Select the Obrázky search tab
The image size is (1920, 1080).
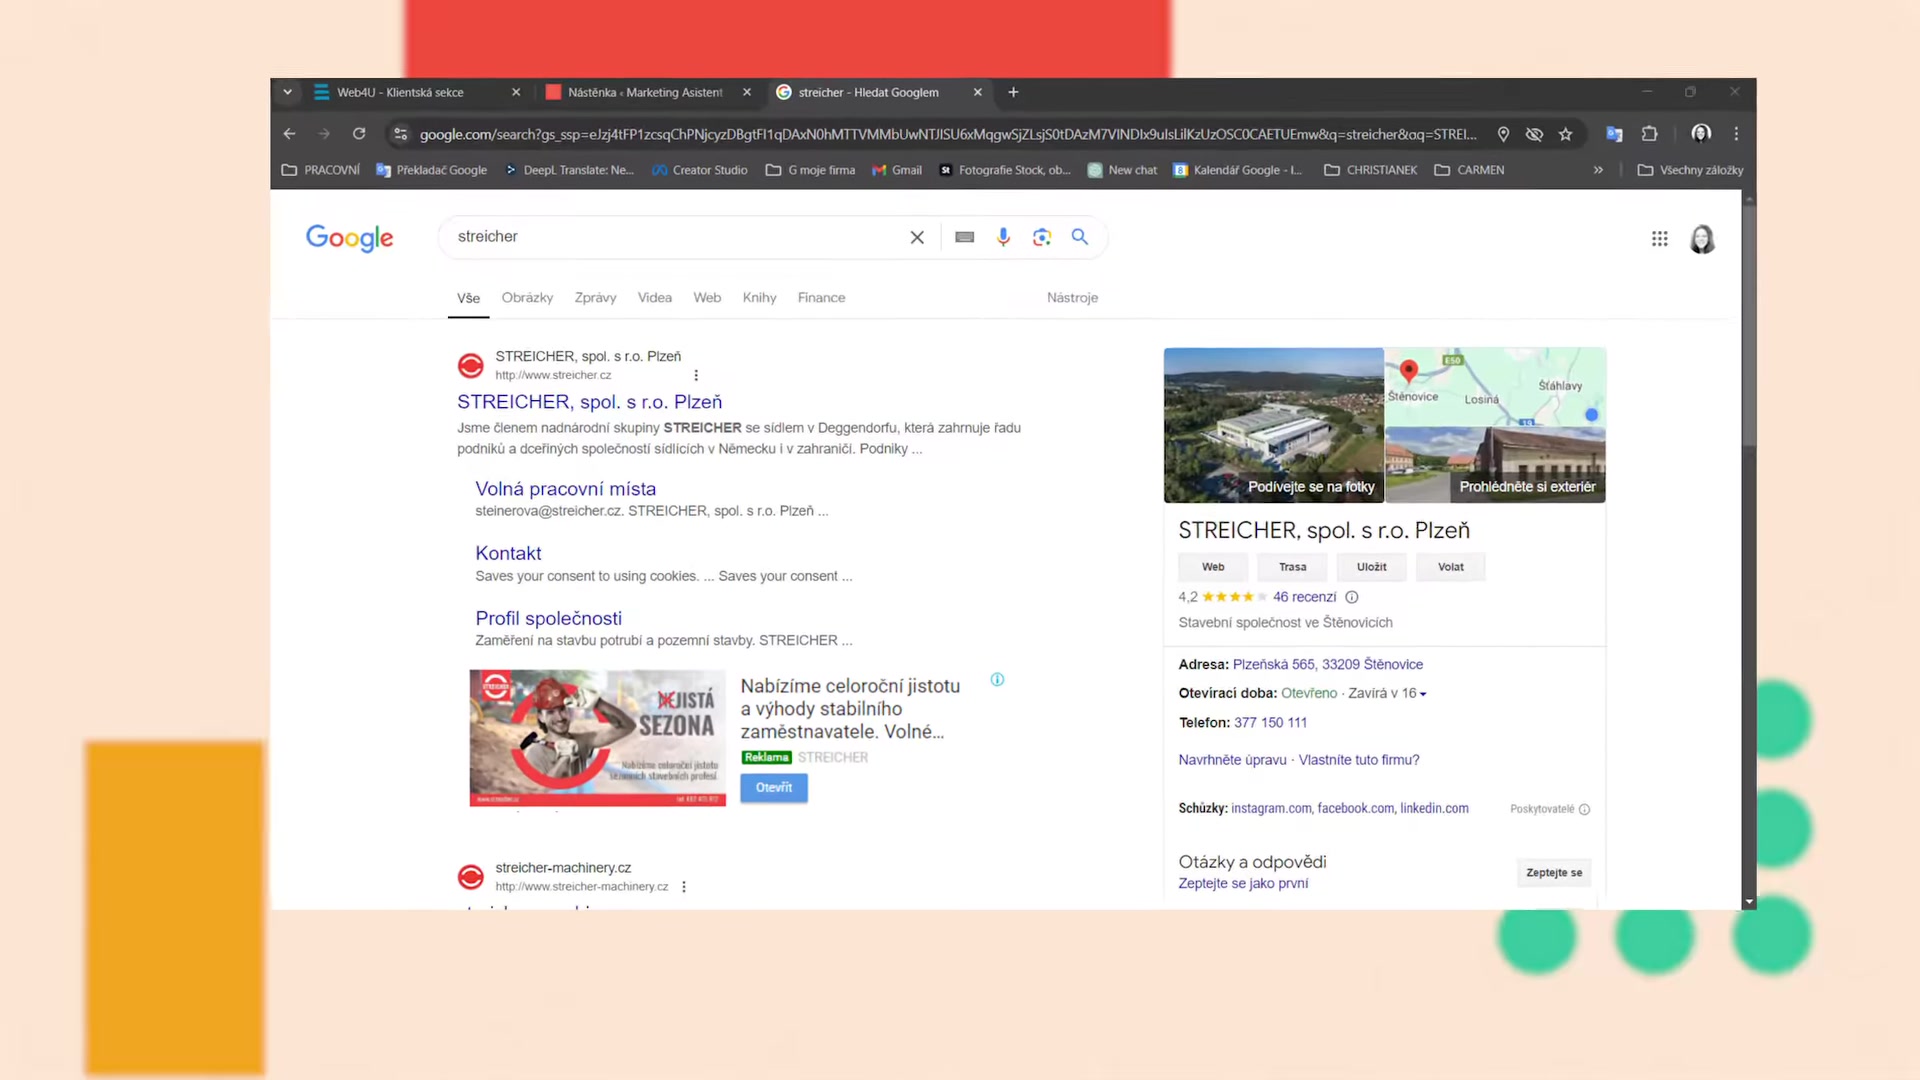527,298
